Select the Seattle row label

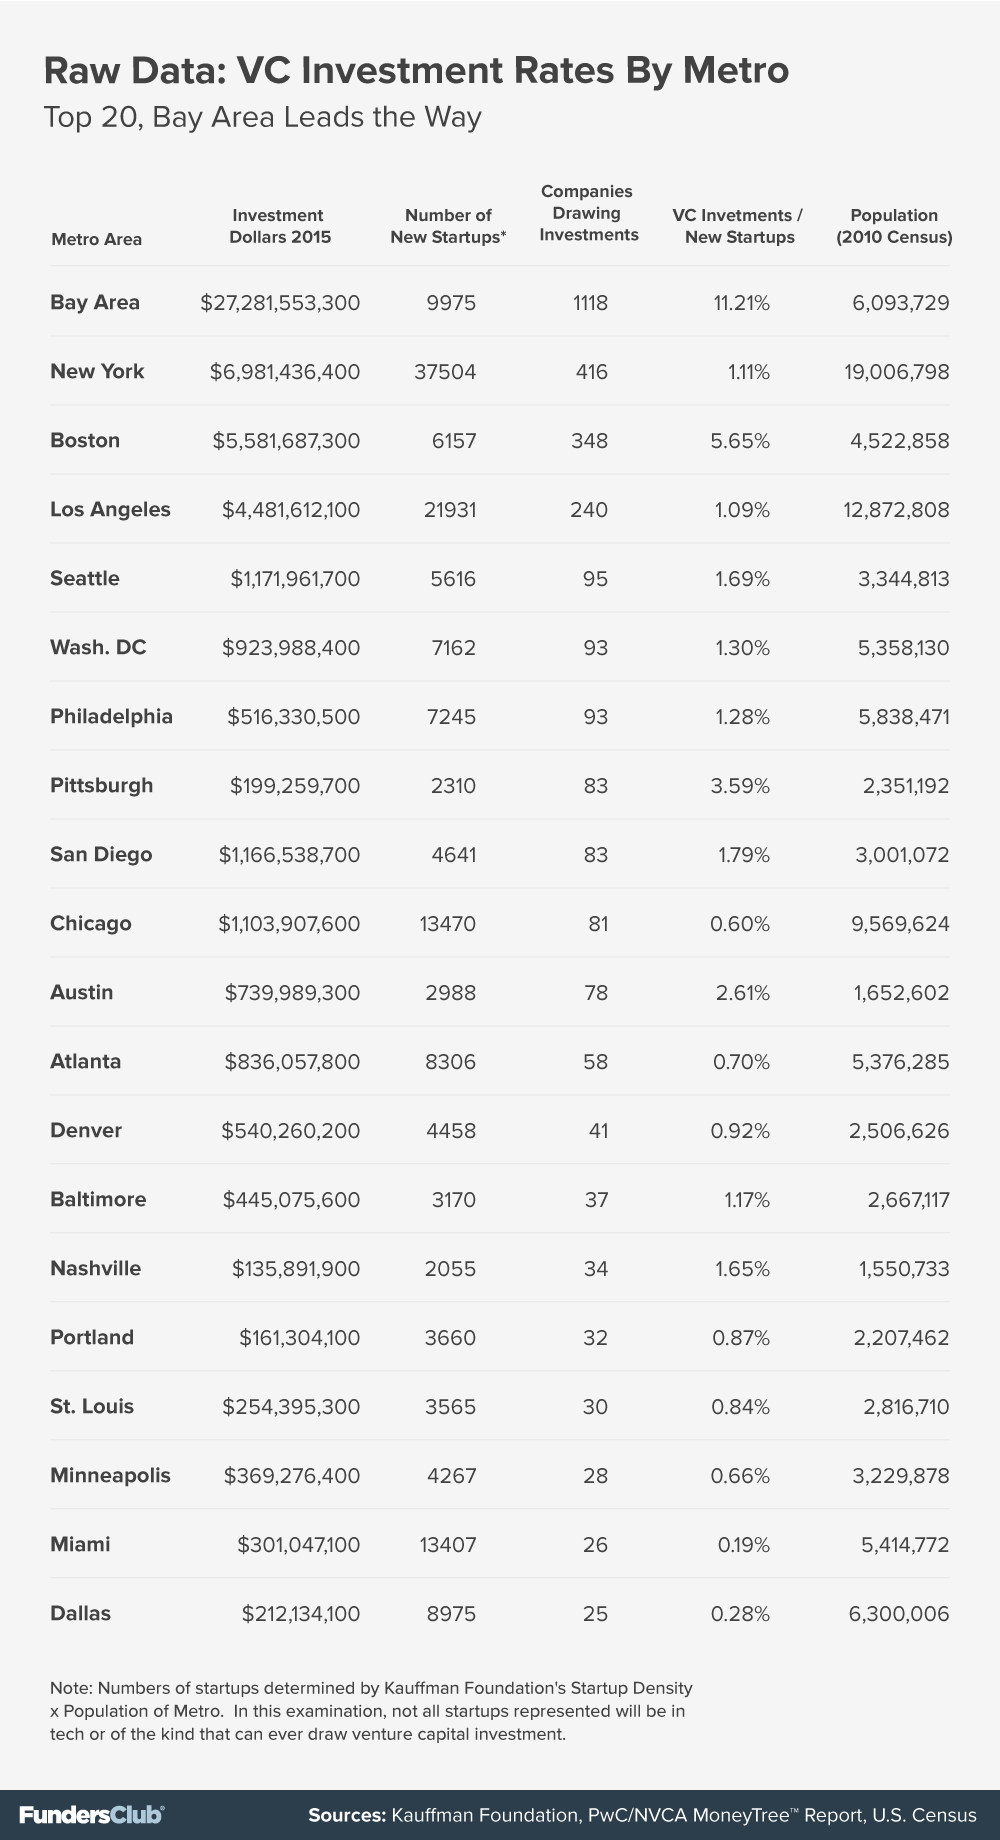click(85, 578)
